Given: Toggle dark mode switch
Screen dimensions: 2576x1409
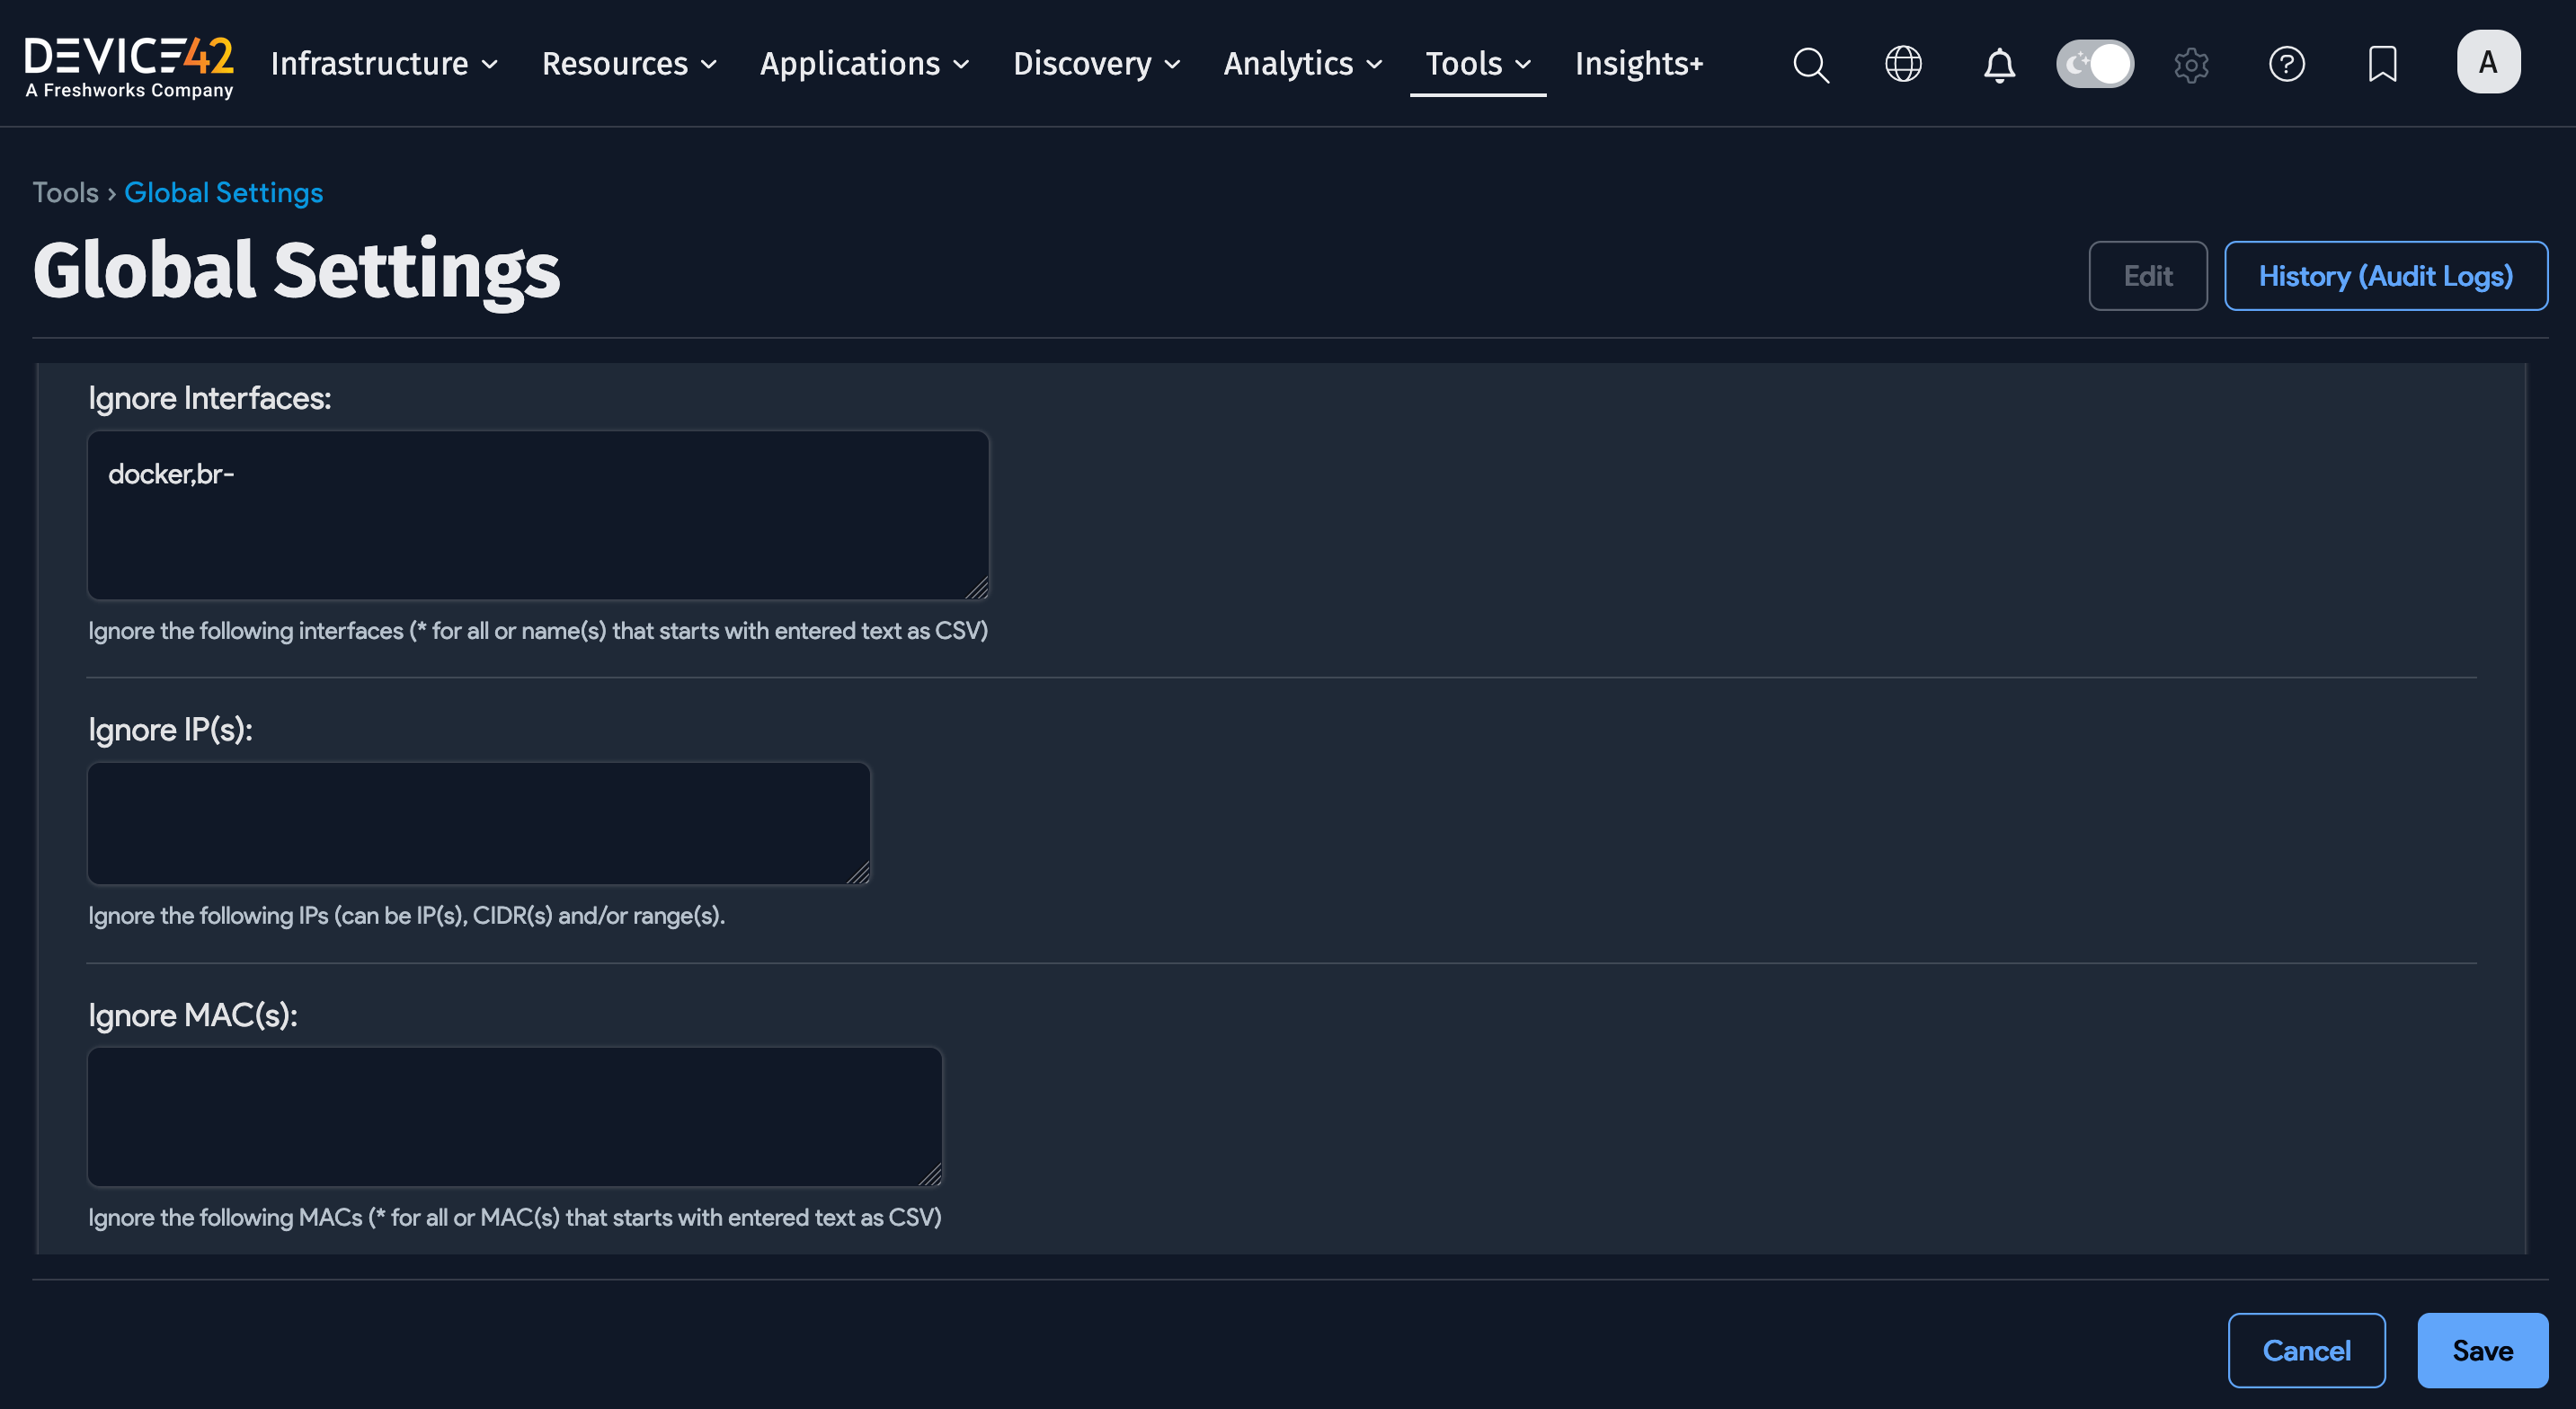Looking at the screenshot, I should [x=2095, y=63].
